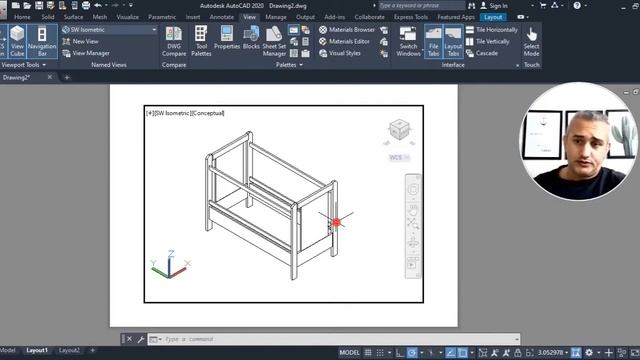The image size is (640, 360).
Task: Open the Interface panel dialog launcher arrow
Action: point(518,65)
